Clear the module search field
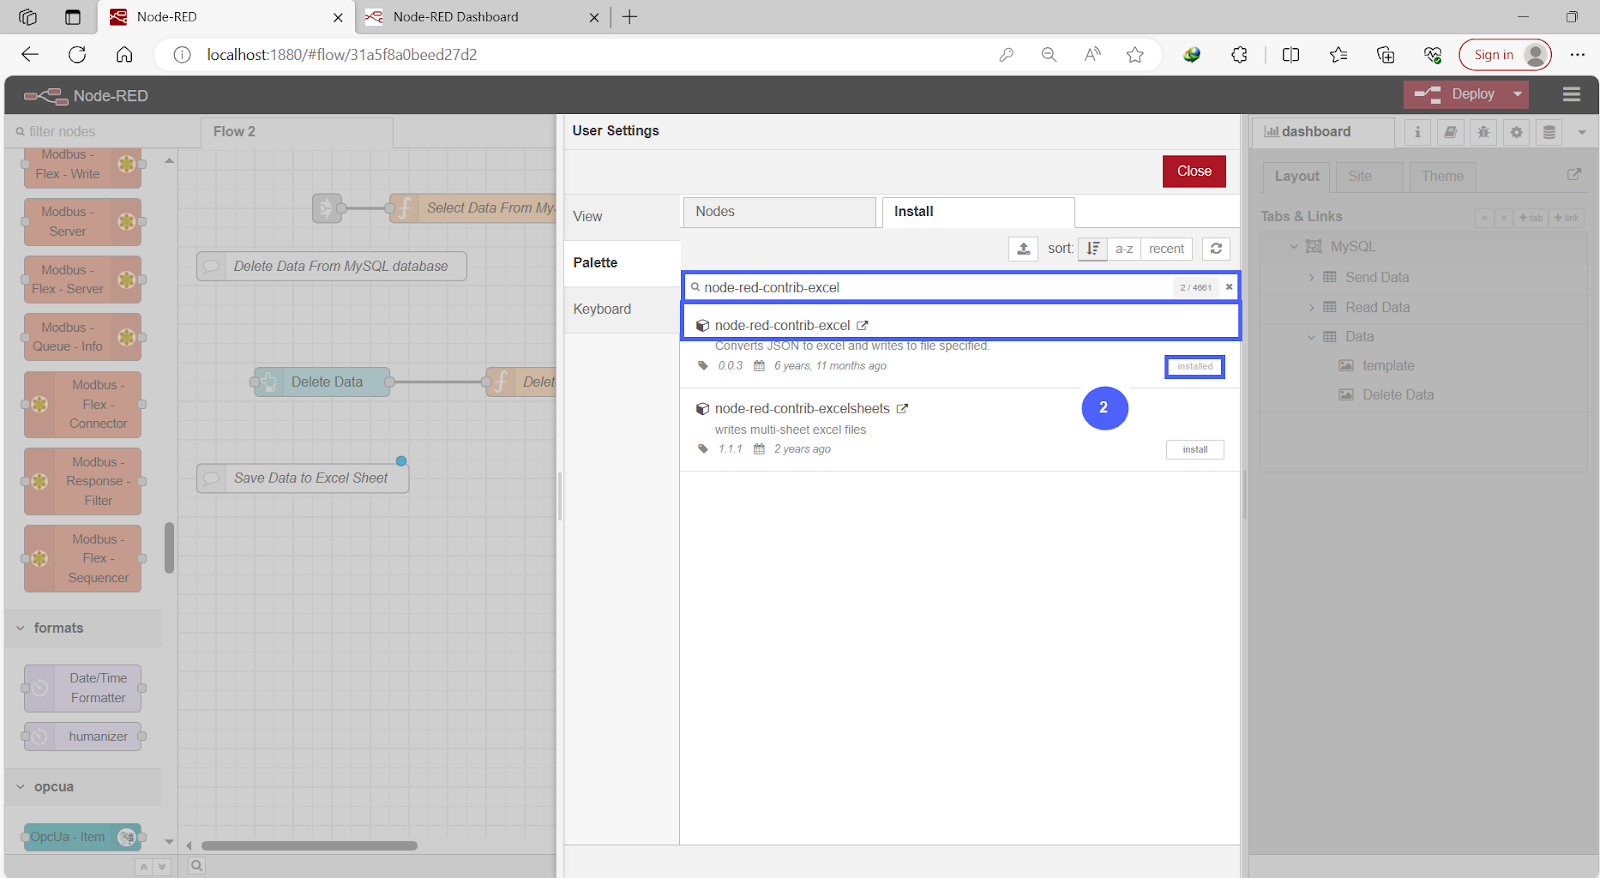This screenshot has height=878, width=1600. coord(1229,287)
